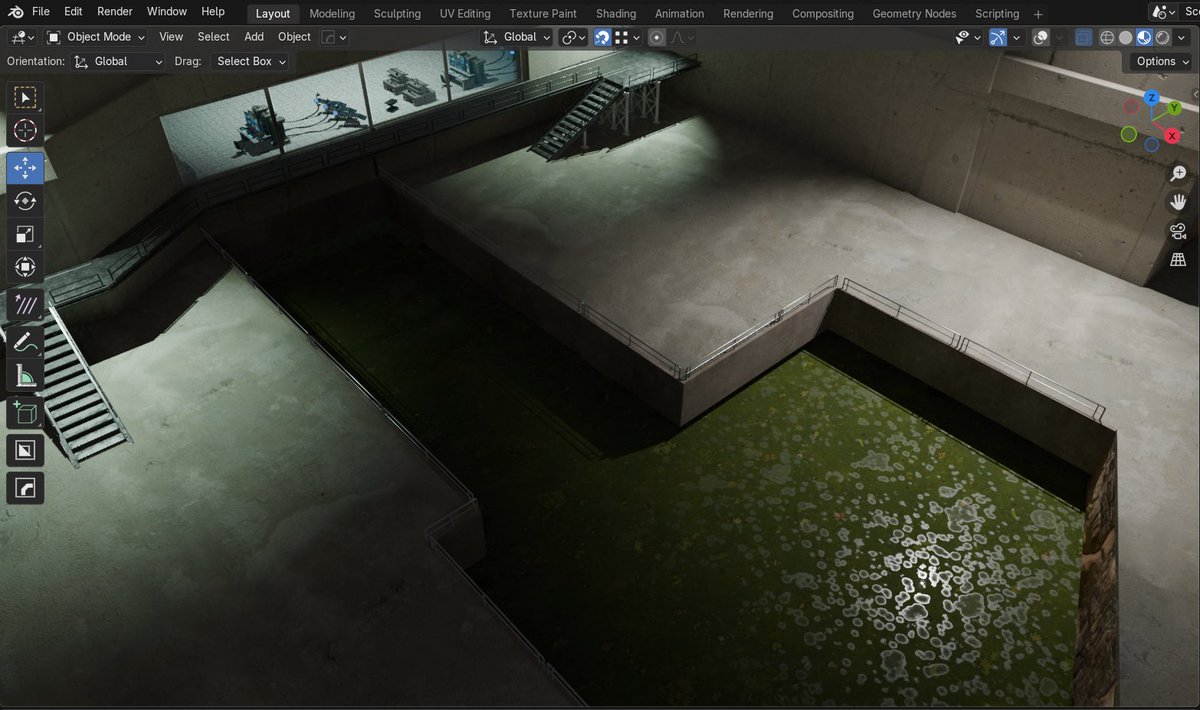Open the editor type dropdown
This screenshot has height=710, width=1200.
tap(22, 37)
